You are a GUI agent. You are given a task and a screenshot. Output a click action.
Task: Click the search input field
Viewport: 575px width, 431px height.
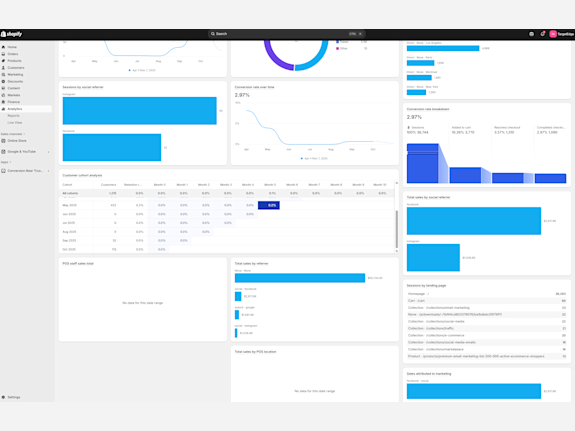pyautogui.click(x=287, y=34)
